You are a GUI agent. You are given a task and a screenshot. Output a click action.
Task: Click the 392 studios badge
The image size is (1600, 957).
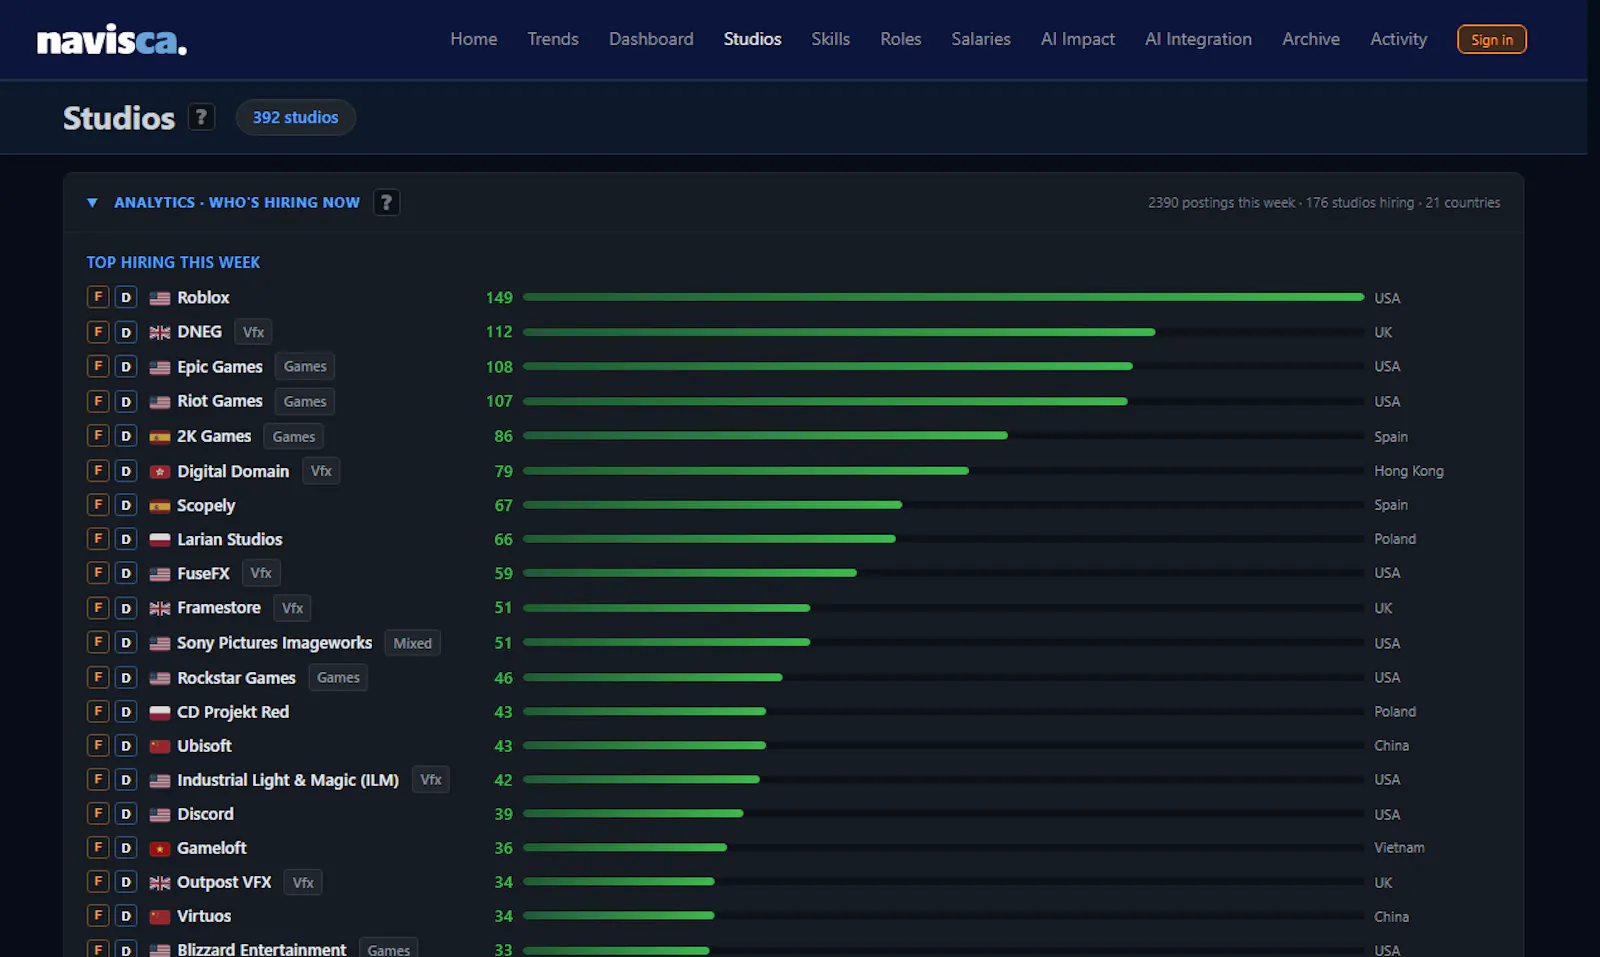coord(295,117)
